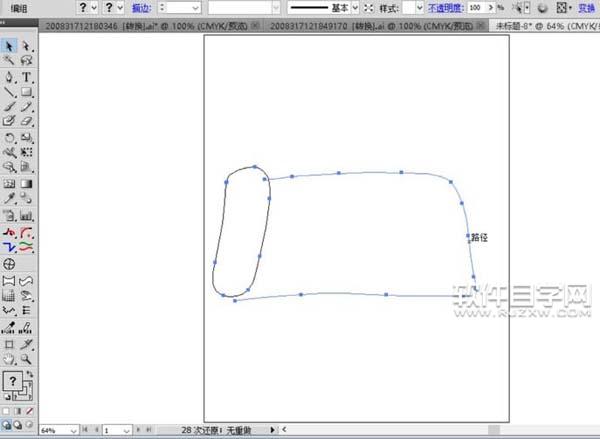
Task: Reset to default fill and stroke
Action: pyautogui.click(x=7, y=397)
